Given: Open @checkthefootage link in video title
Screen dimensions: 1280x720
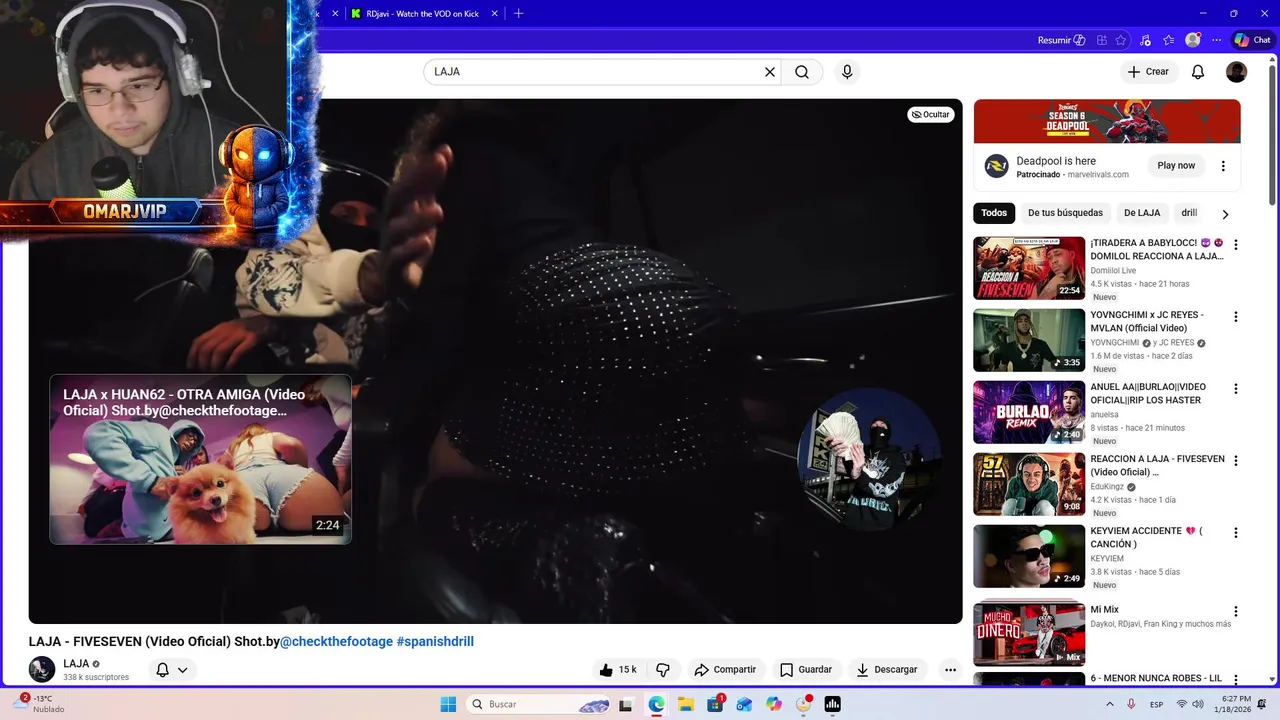Looking at the screenshot, I should tap(336, 642).
